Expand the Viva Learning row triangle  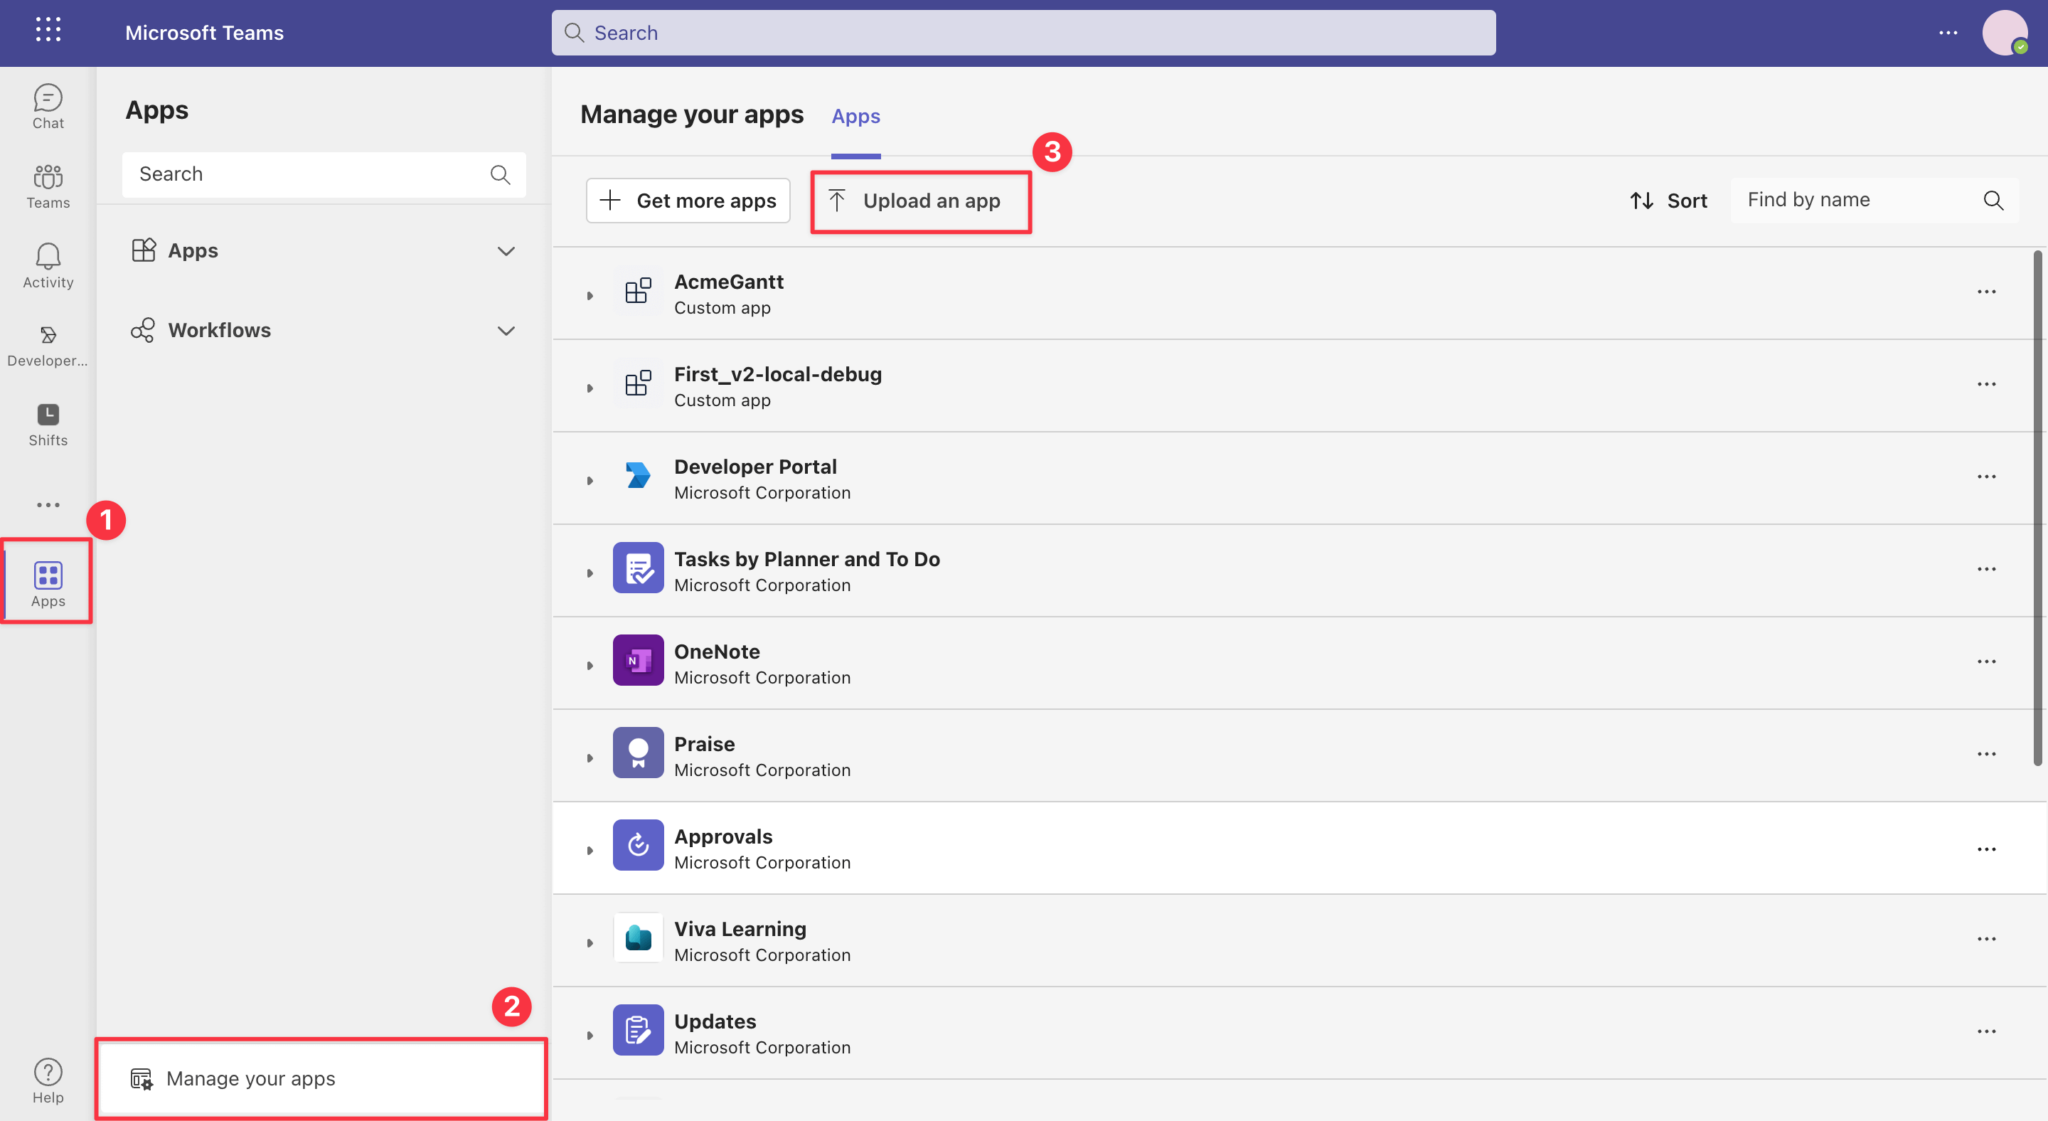point(590,943)
